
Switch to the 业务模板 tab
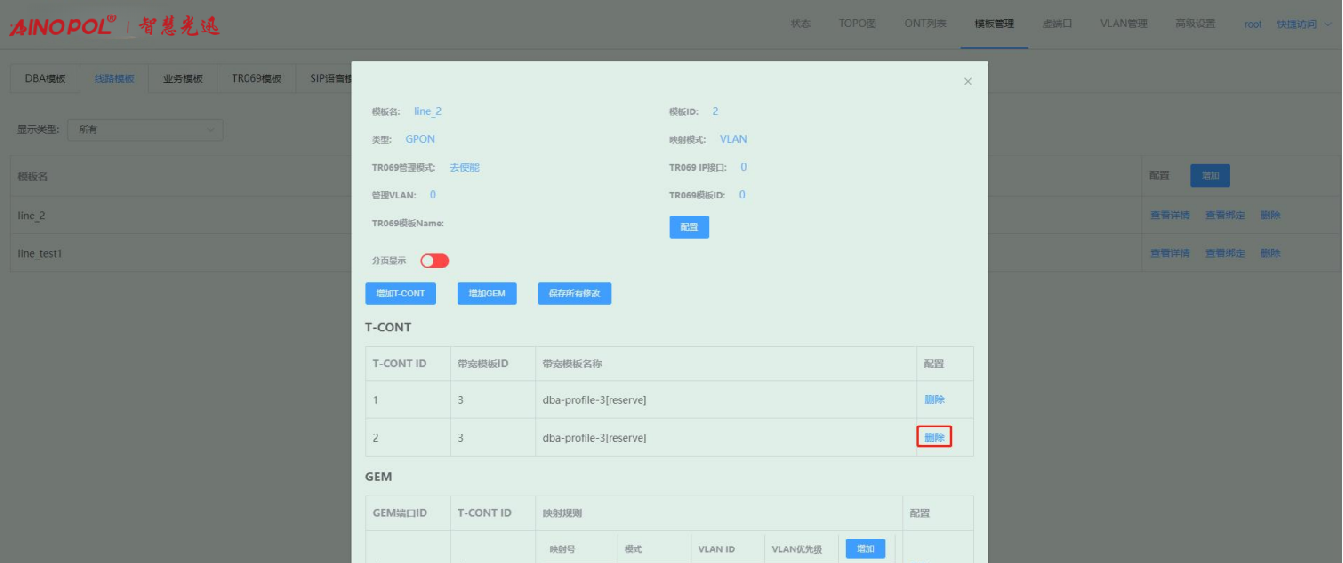[183, 79]
